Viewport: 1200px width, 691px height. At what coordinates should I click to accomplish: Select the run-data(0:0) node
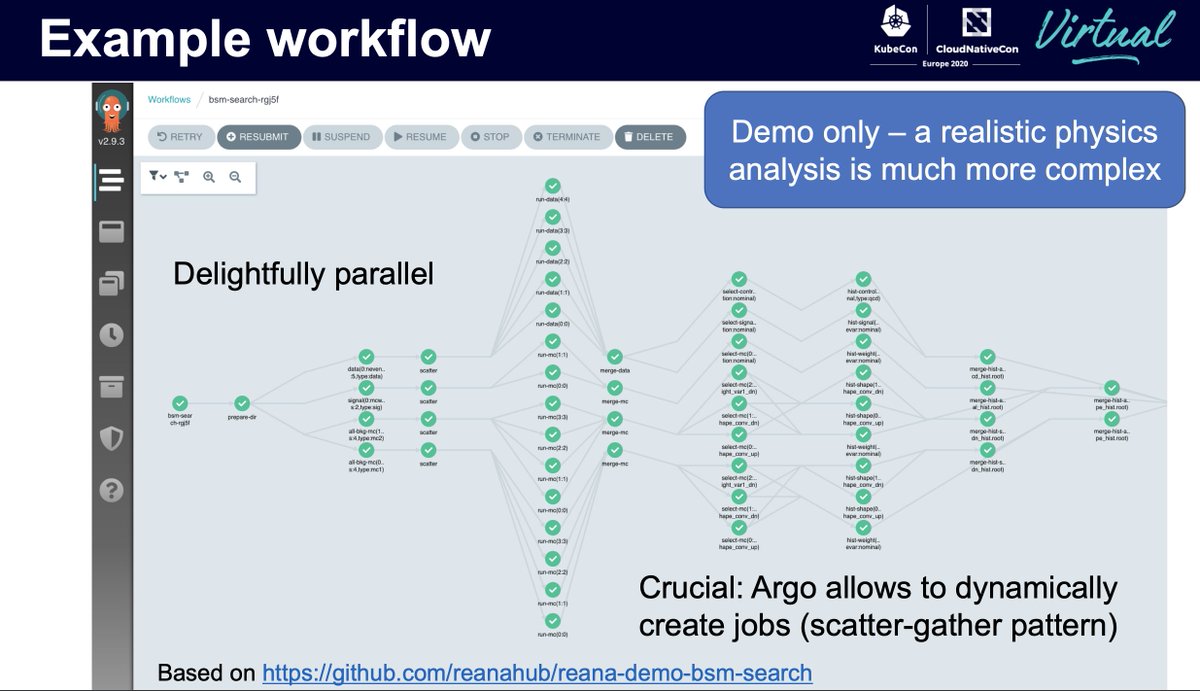[x=552, y=310]
